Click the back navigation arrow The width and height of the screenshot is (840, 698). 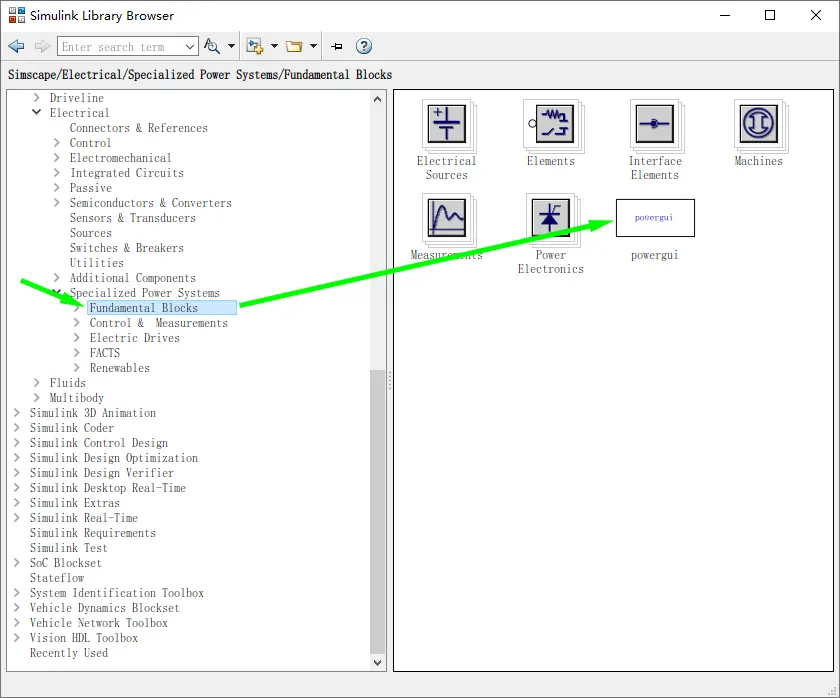(x=17, y=47)
